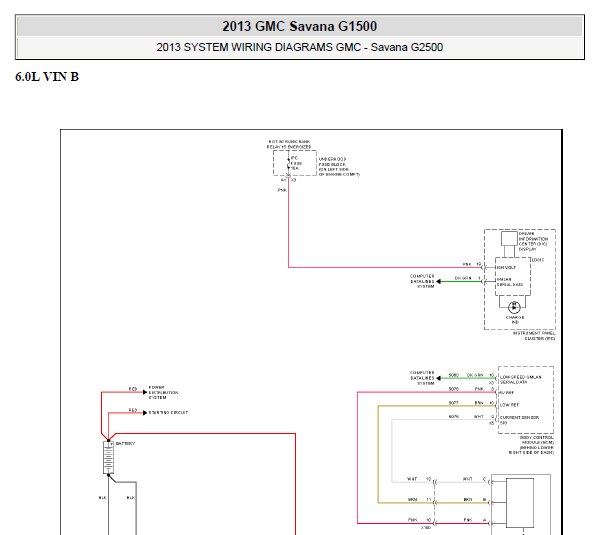Click the "CHARGE IND" label
The image size is (606, 535).
pyautogui.click(x=515, y=320)
